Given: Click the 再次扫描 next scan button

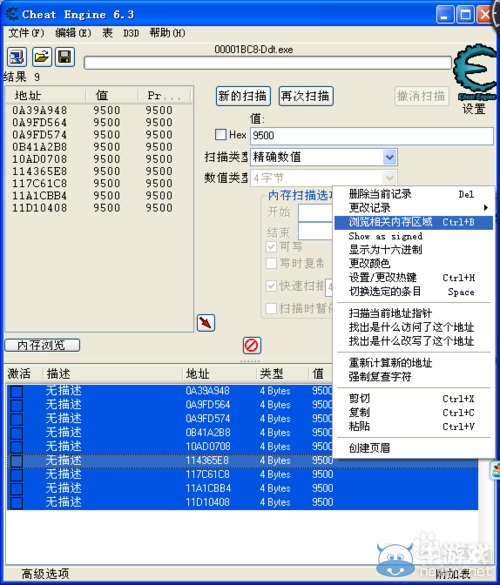Looking at the screenshot, I should 306,96.
